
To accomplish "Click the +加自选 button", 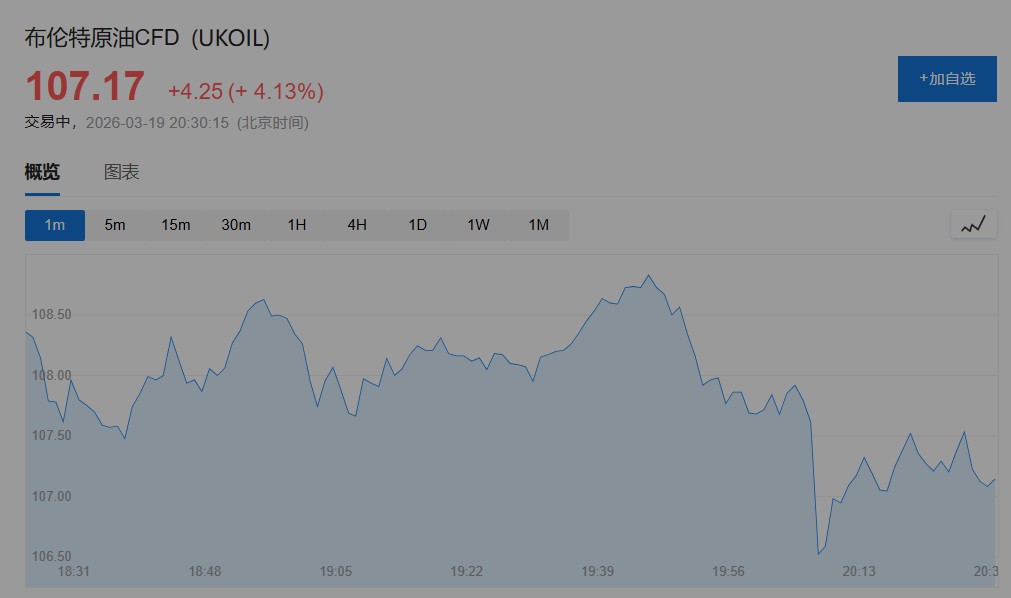I will (947, 79).
